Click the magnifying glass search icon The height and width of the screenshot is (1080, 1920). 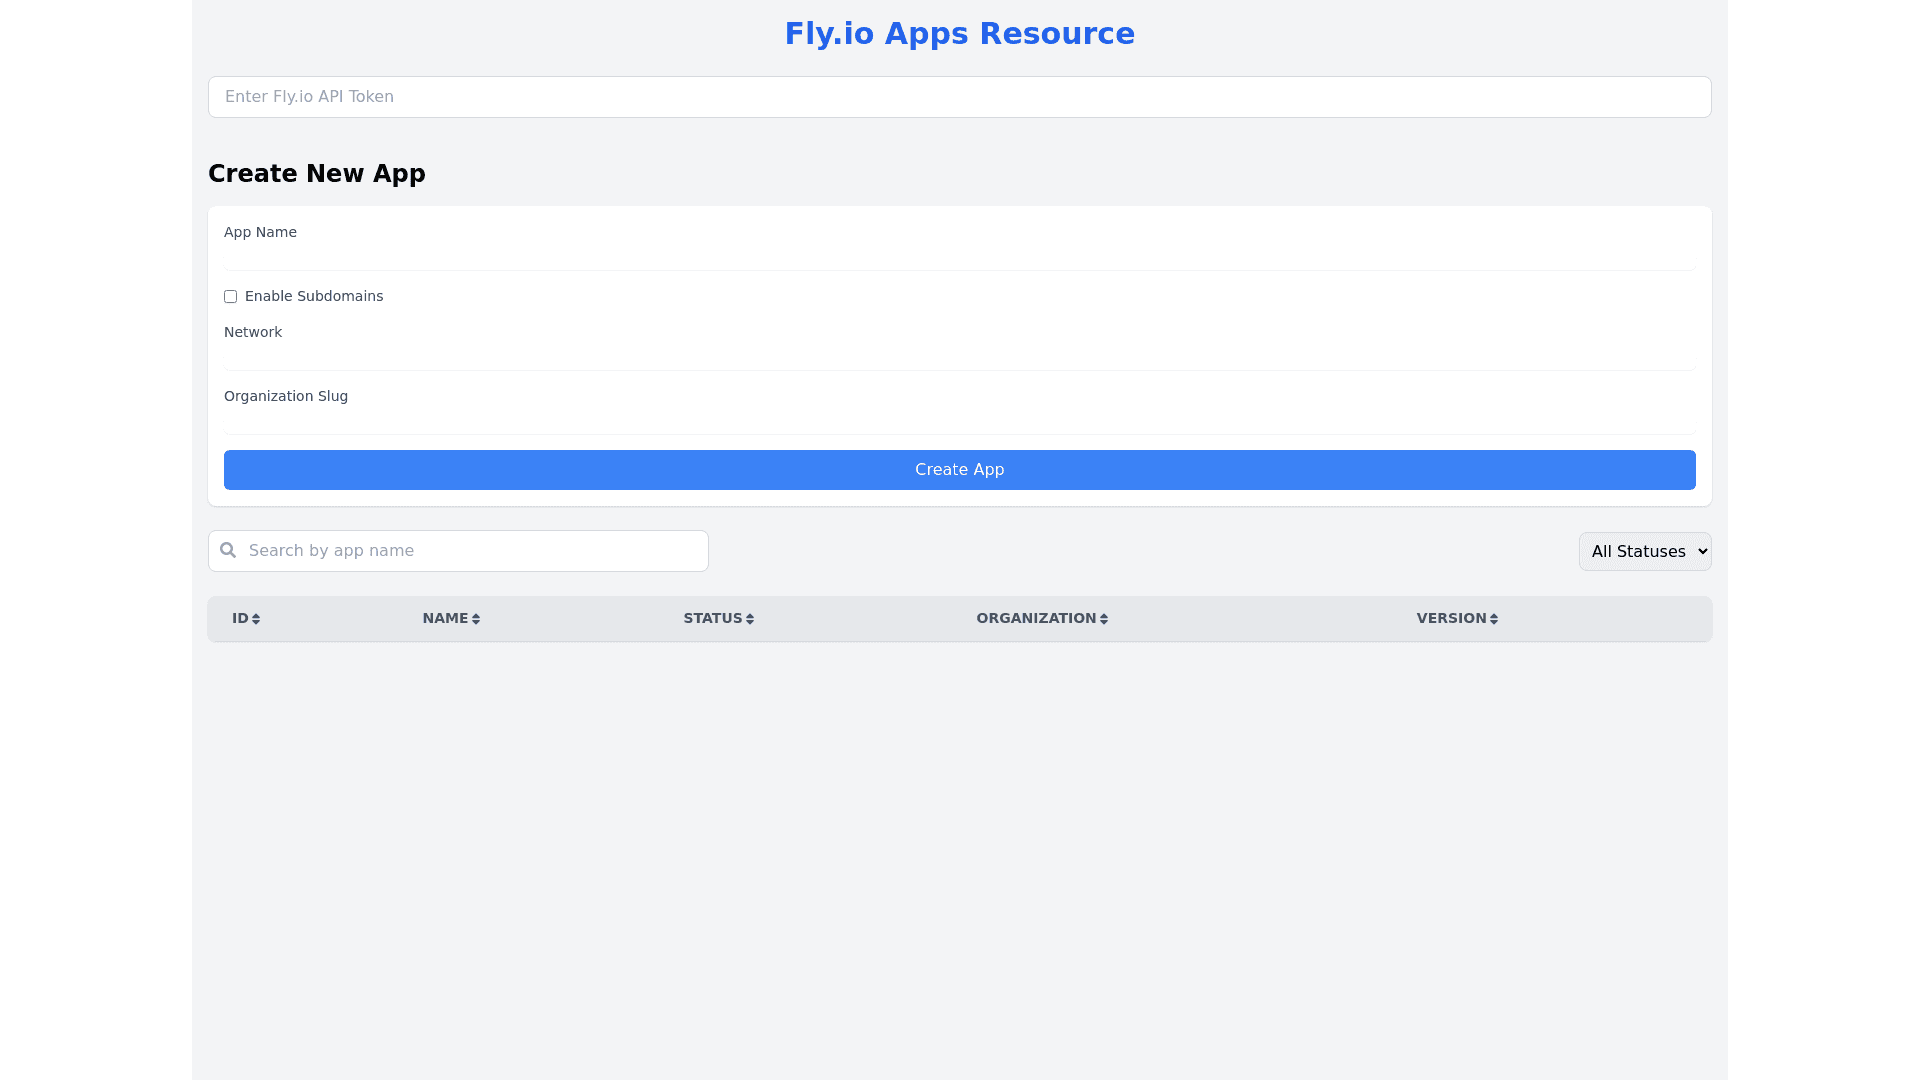click(x=228, y=551)
